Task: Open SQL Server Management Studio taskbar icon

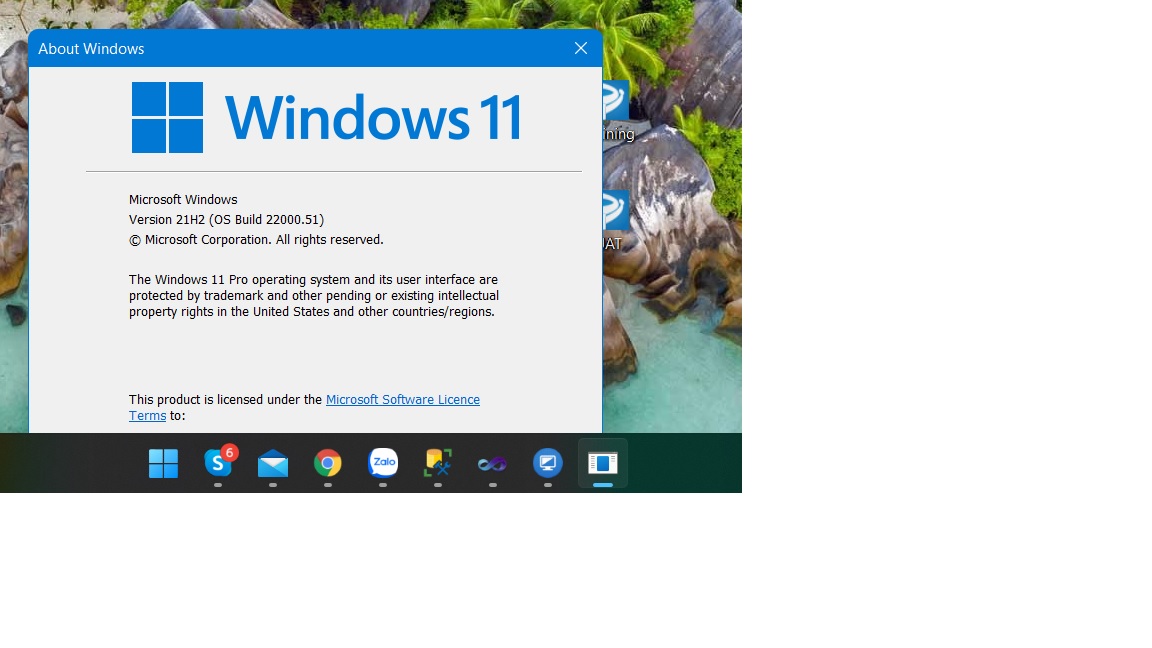Action: (x=438, y=464)
